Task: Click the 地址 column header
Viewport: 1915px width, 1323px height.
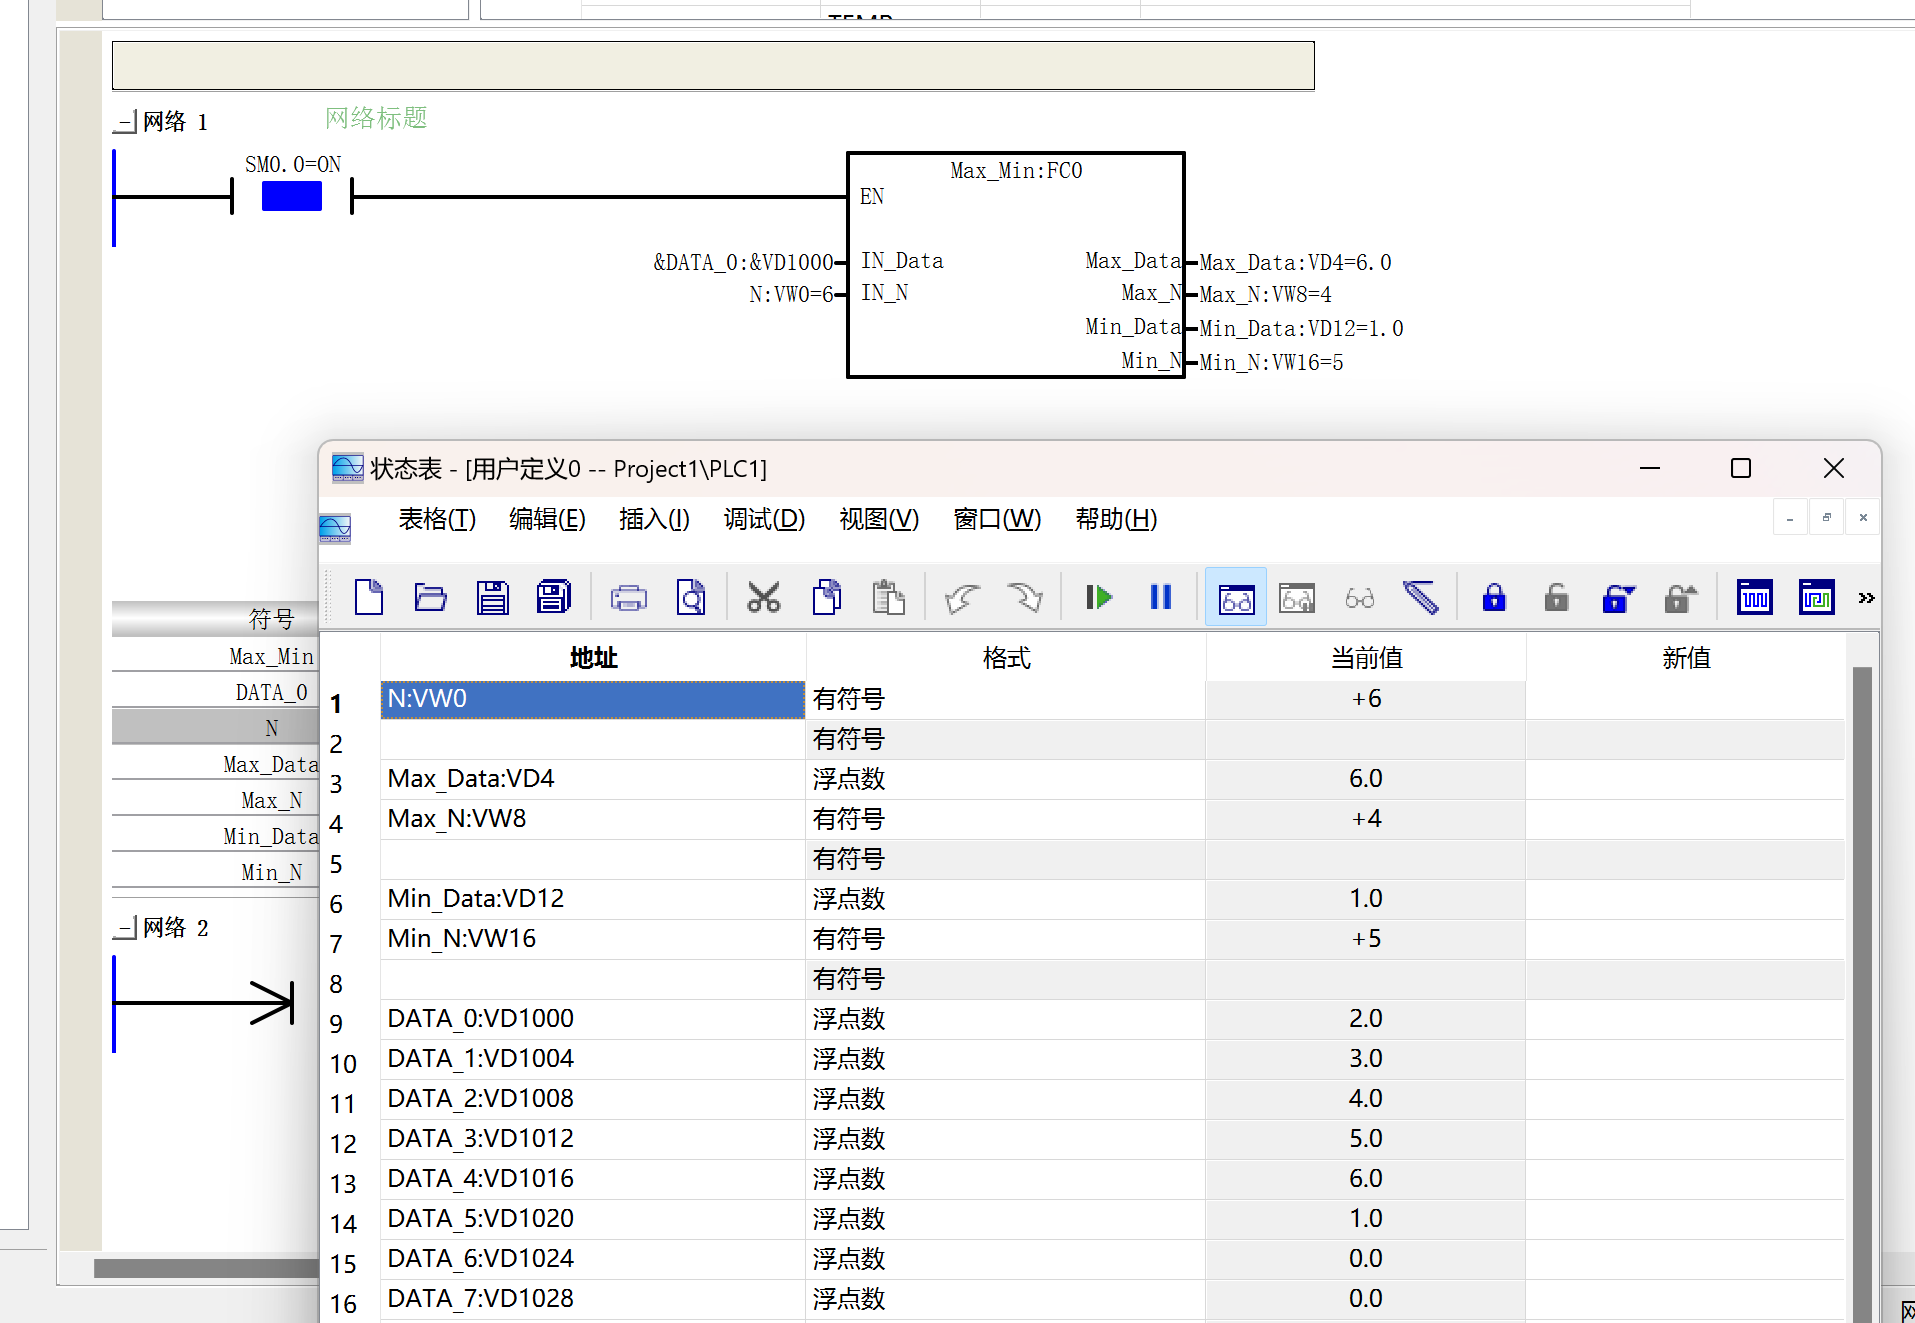Action: [593, 657]
